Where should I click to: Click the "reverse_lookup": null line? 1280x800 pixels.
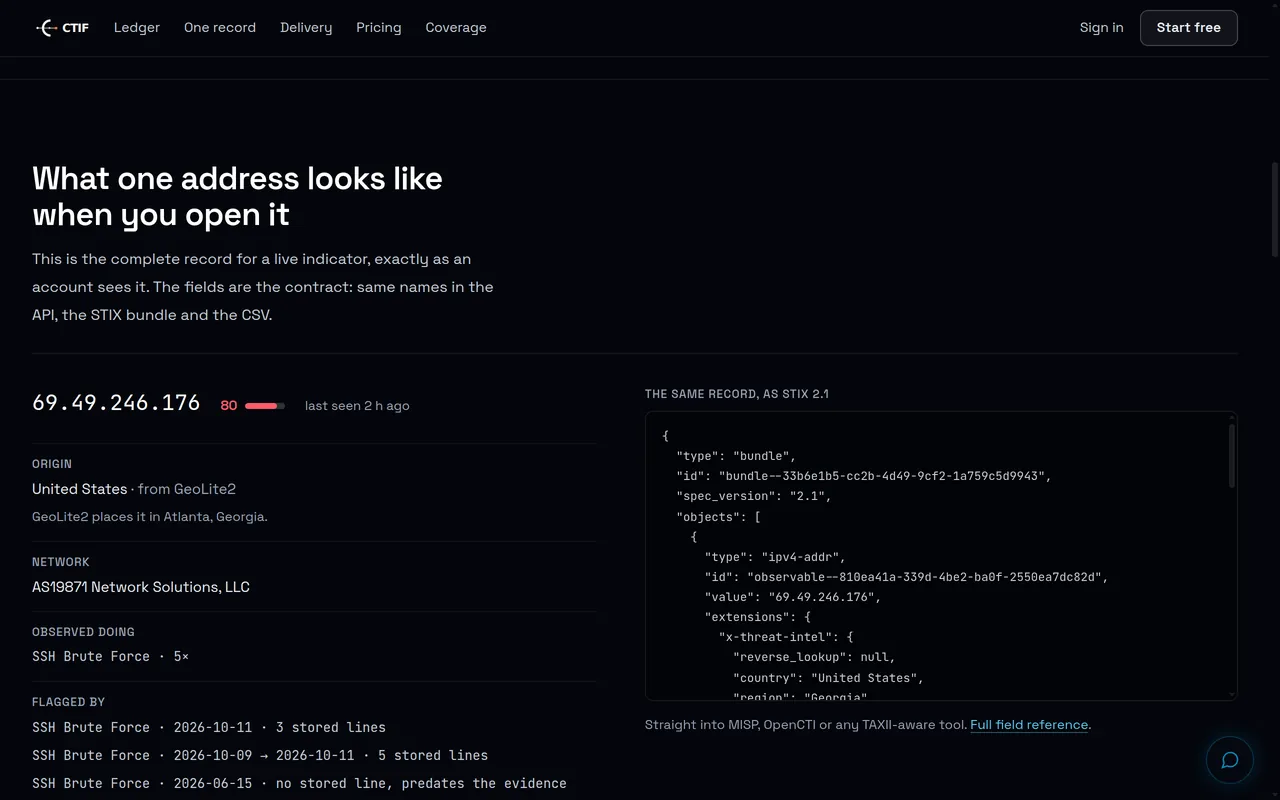(x=814, y=657)
